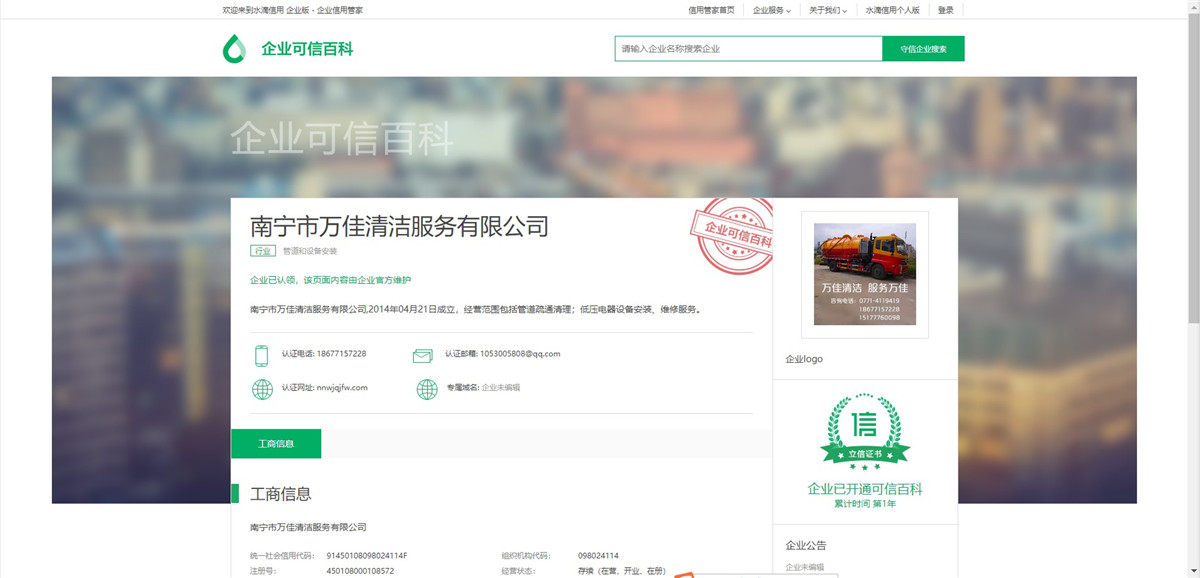Click 登录 to sign in
The image size is (1200, 578).
[x=946, y=10]
